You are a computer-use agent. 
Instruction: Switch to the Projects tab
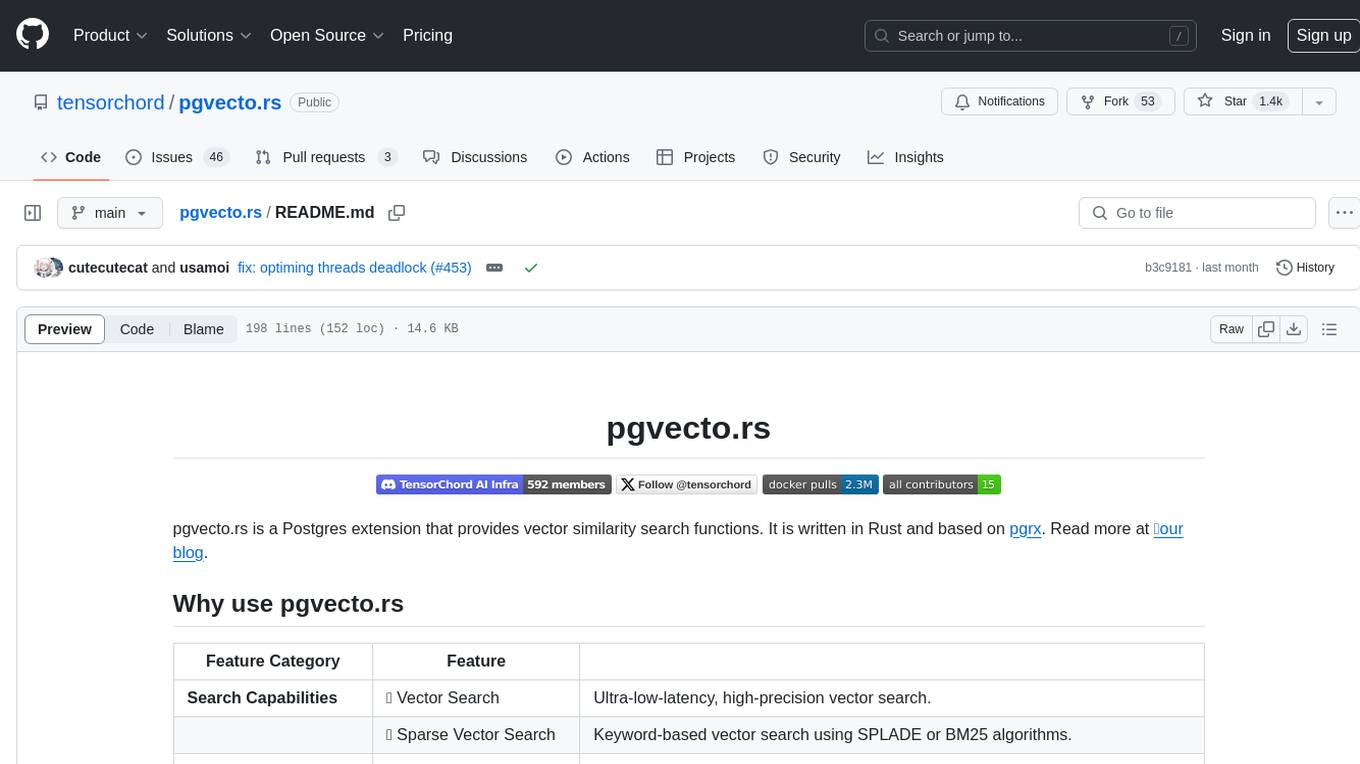point(696,157)
